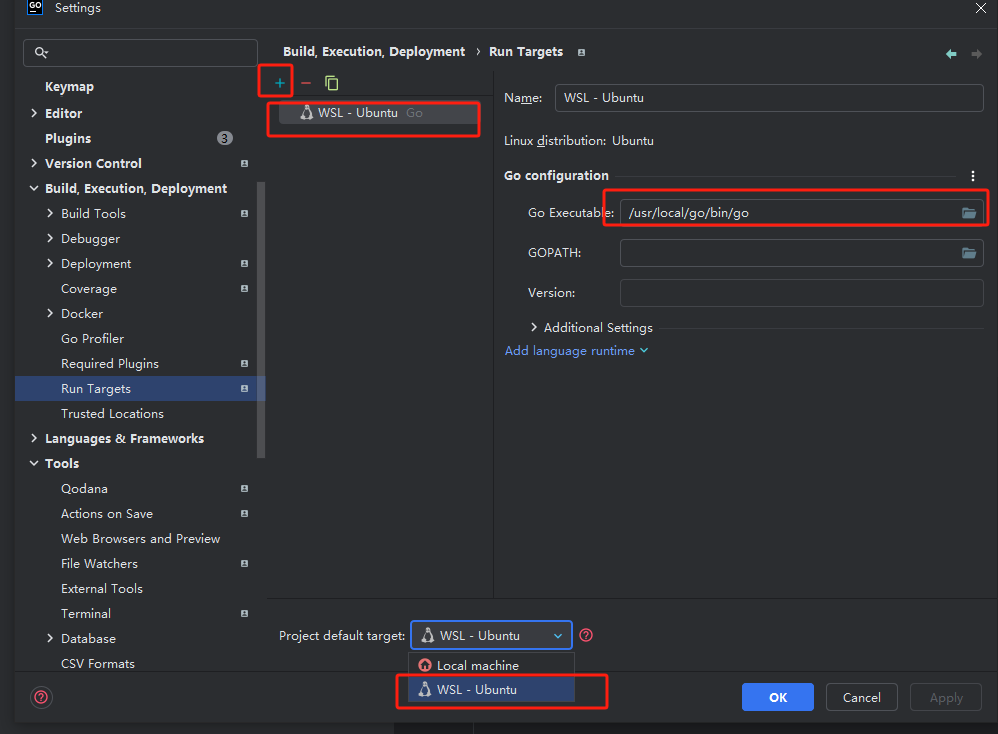The image size is (998, 734).
Task: Expand the Docker node
Action: (x=50, y=313)
